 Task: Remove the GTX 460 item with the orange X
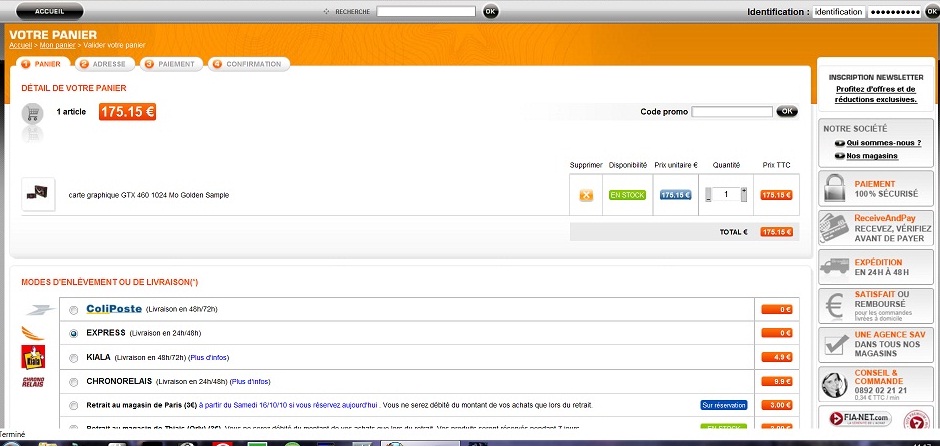(586, 195)
